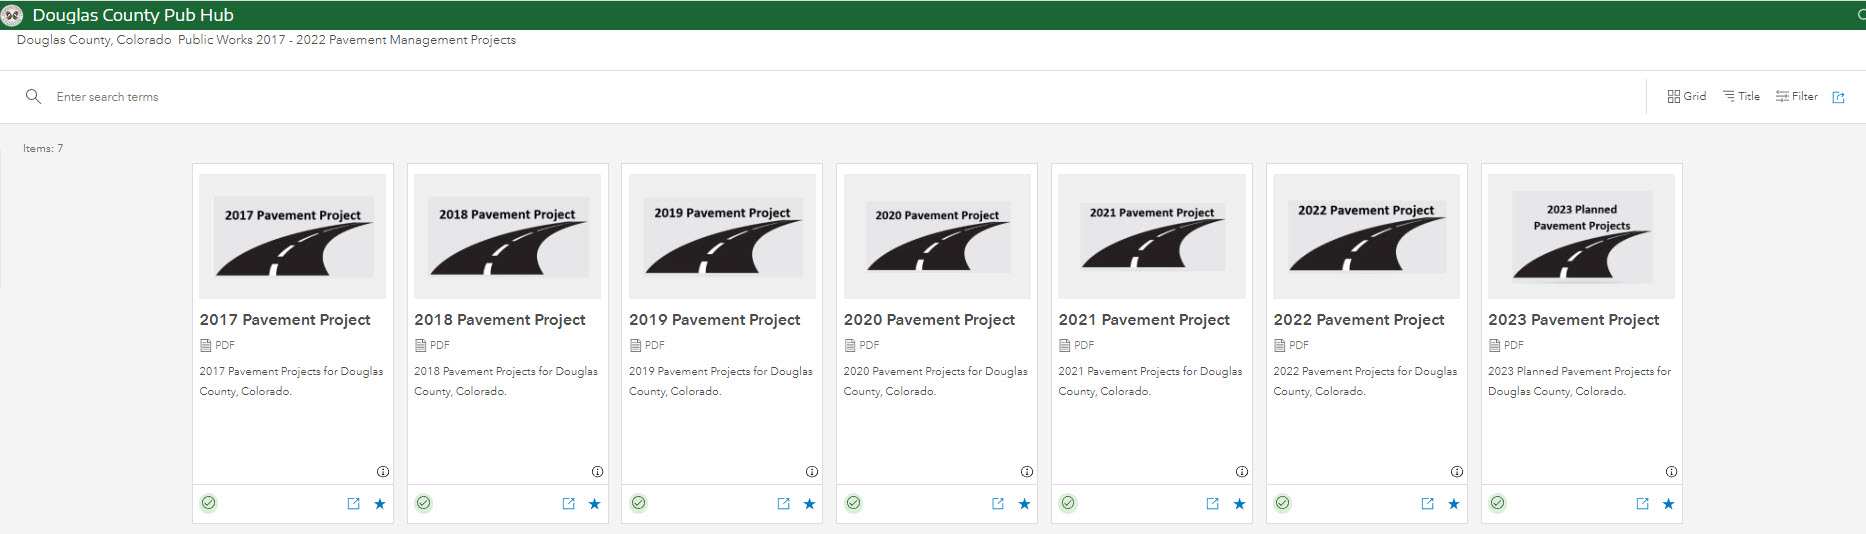
Task: Click the Douglas County Pub Hub title
Action: pos(133,15)
